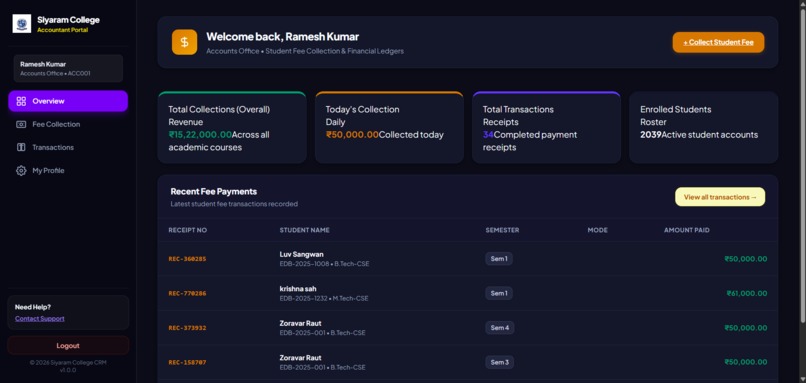Open Fee Collection in the sidebar
The height and width of the screenshot is (383, 806).
[x=68, y=124]
